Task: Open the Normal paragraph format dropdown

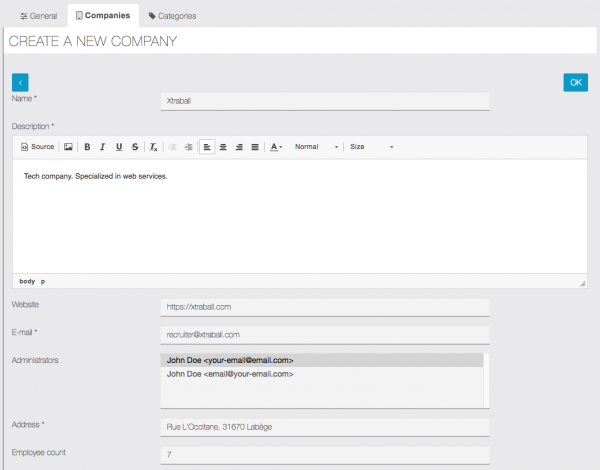Action: [x=316, y=147]
